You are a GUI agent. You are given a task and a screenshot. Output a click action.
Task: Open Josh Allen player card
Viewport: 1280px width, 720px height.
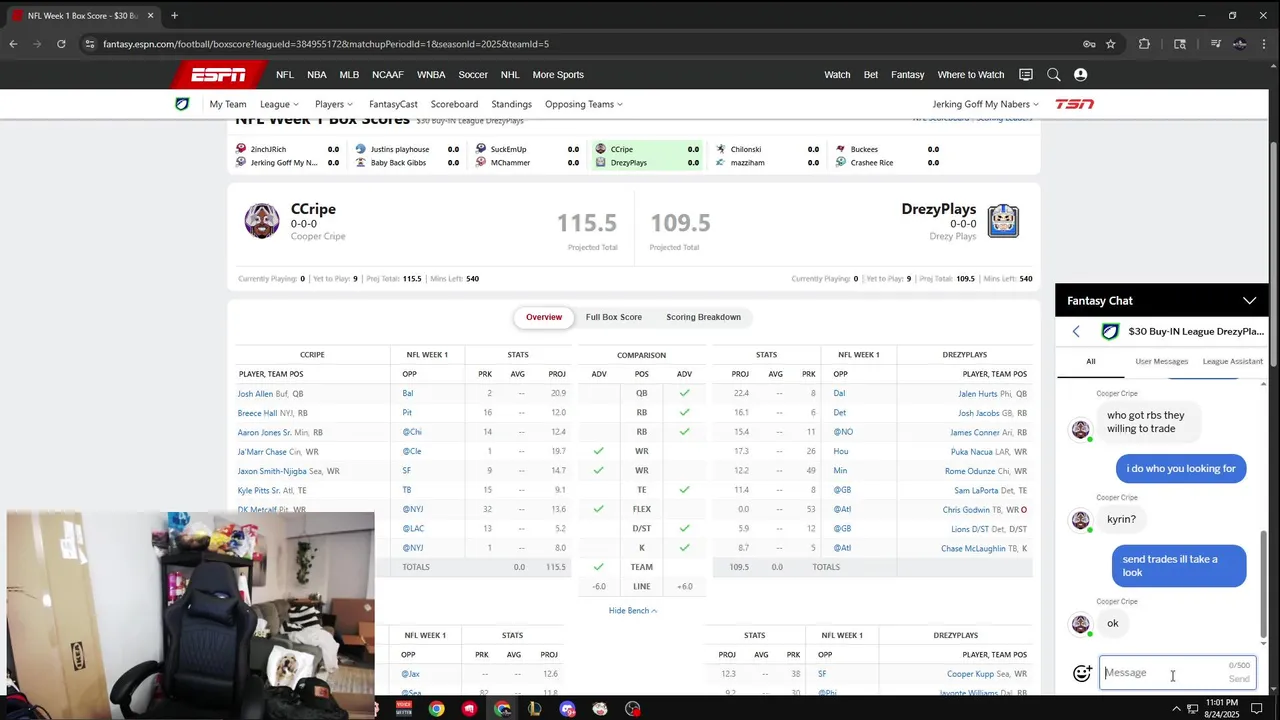click(255, 394)
